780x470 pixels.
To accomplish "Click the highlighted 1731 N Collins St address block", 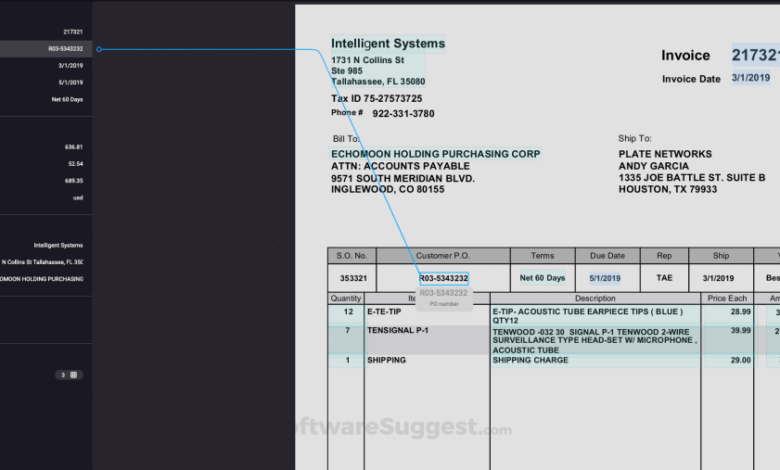I will (x=378, y=71).
